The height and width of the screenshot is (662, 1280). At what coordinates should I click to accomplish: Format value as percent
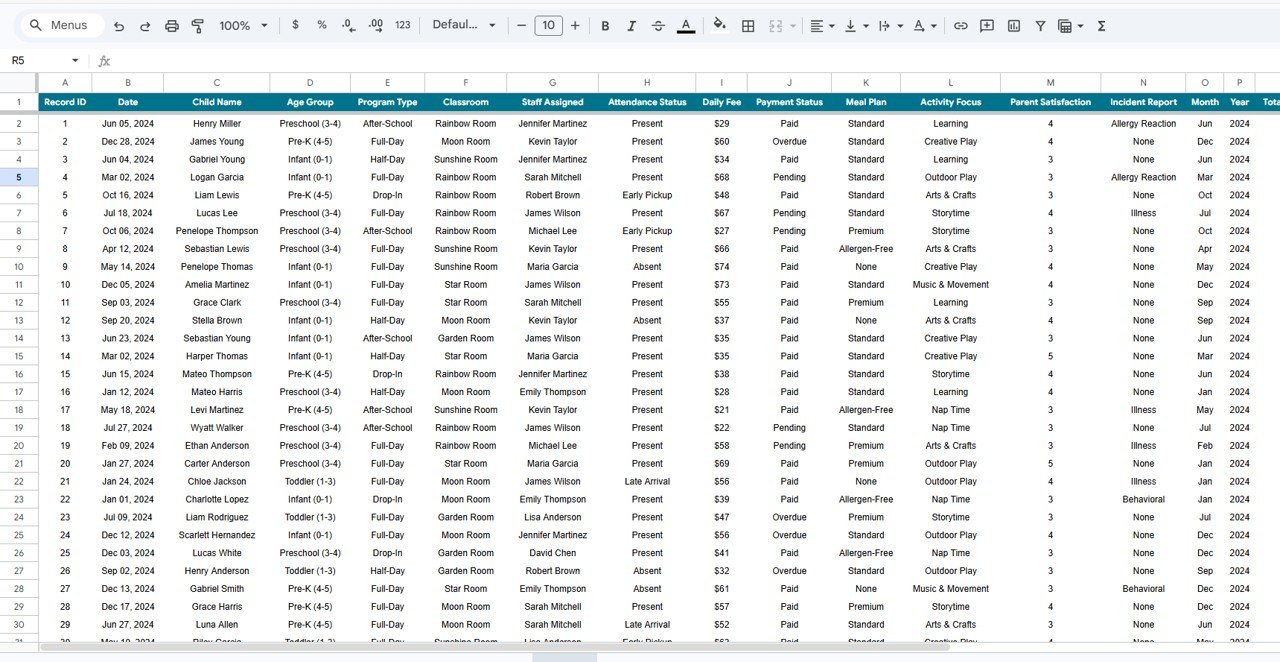point(320,25)
